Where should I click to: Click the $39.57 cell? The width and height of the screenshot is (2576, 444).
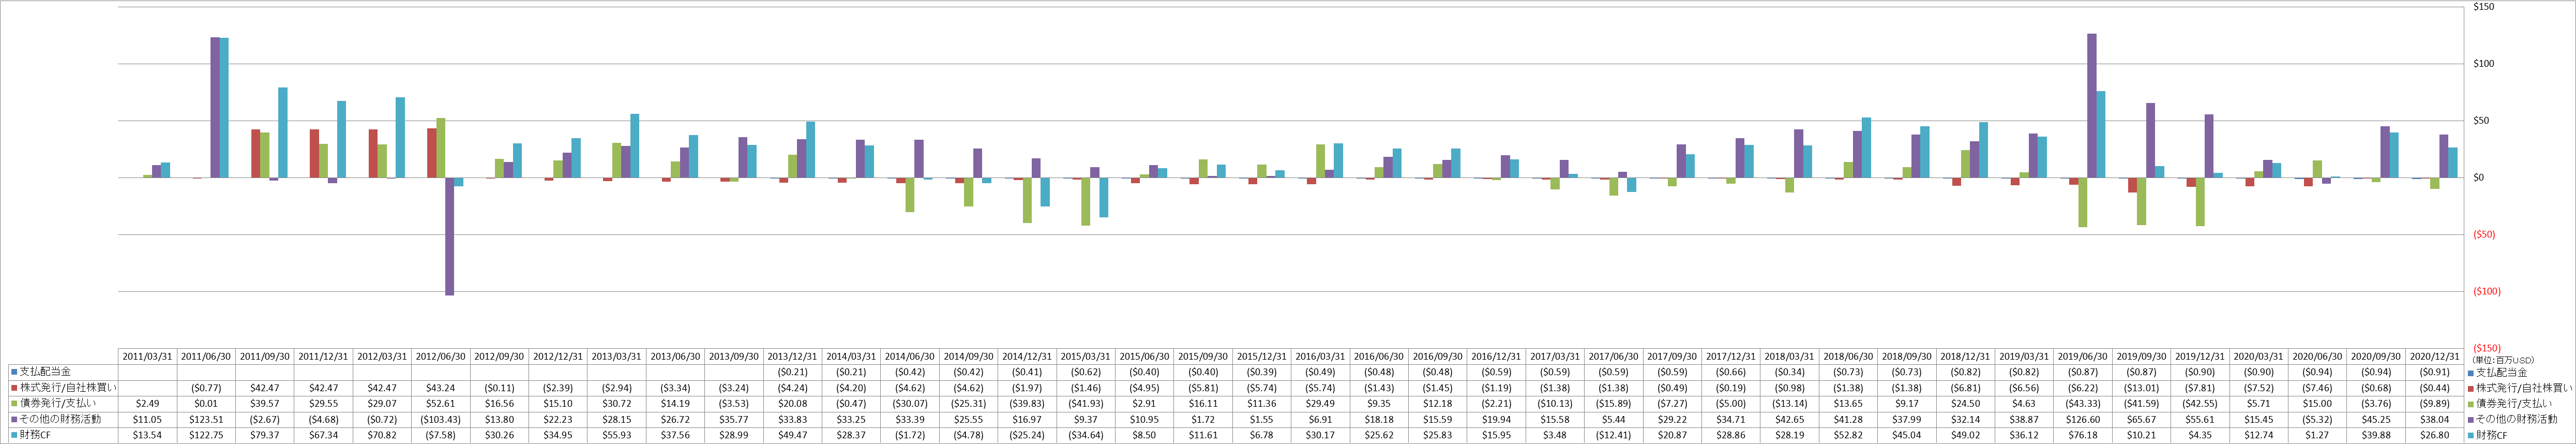point(265,404)
